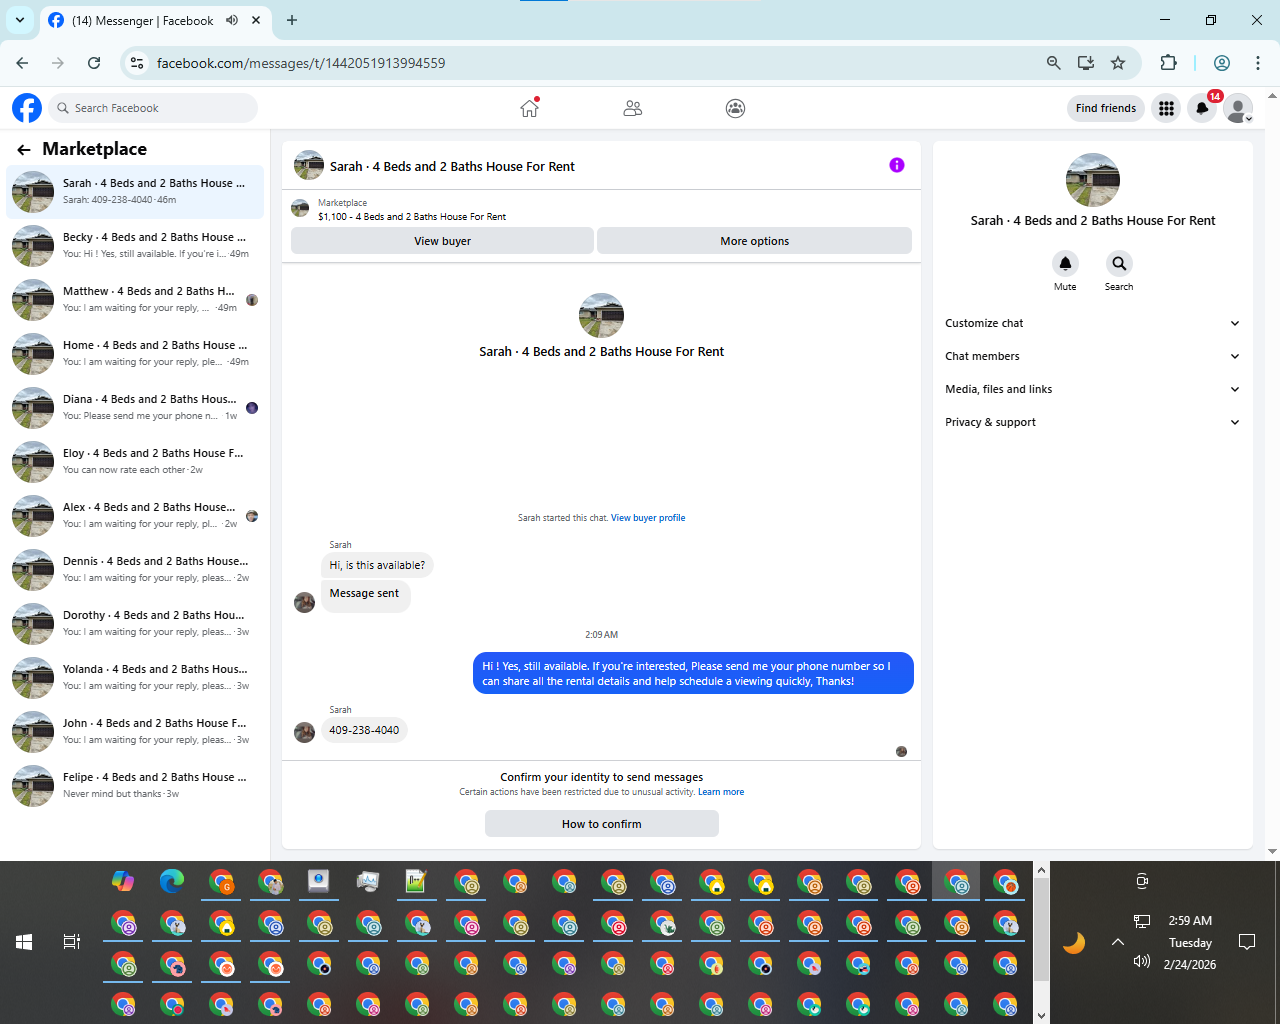Click the volume icon in system tray
Viewport: 1280px width, 1024px height.
tap(1142, 962)
